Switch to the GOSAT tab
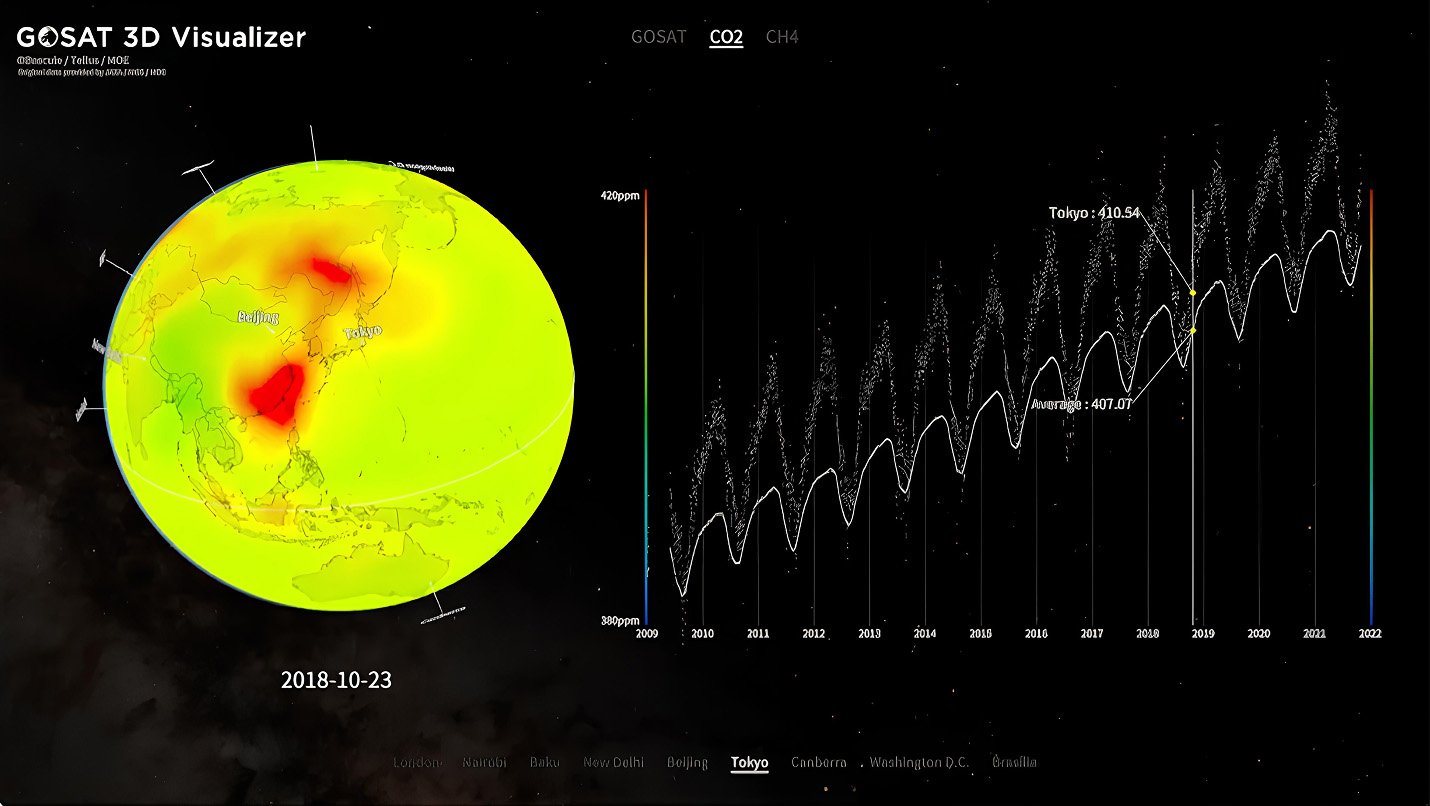 tap(657, 38)
